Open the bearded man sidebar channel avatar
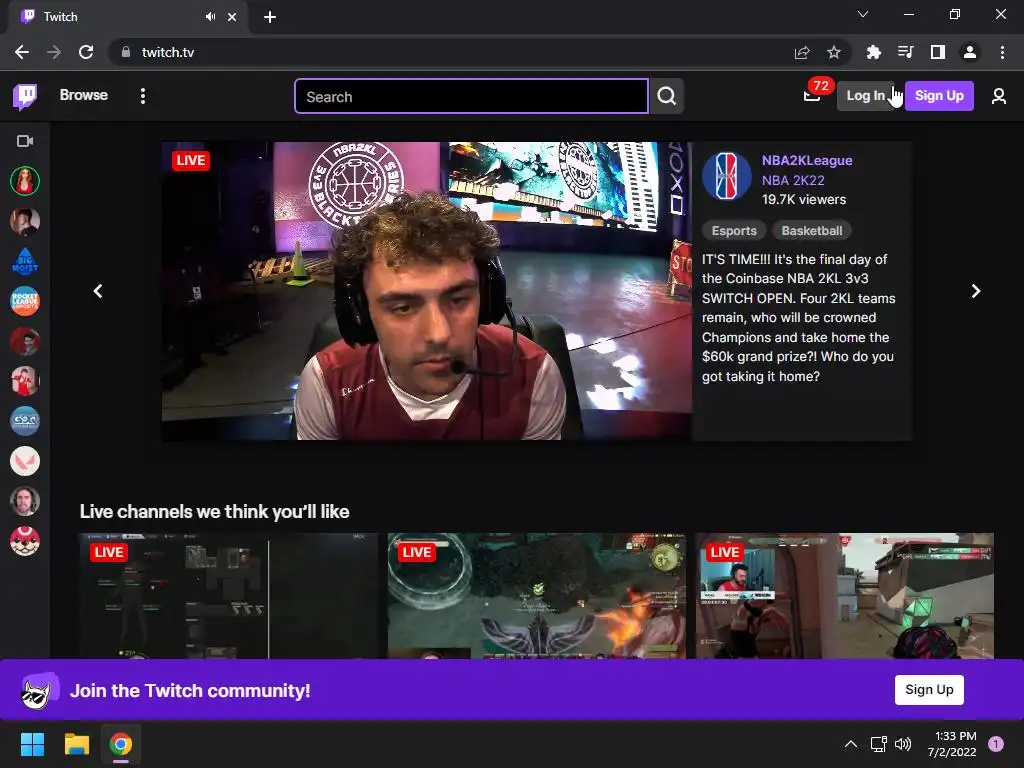Viewport: 1024px width, 768px height. (x=25, y=502)
